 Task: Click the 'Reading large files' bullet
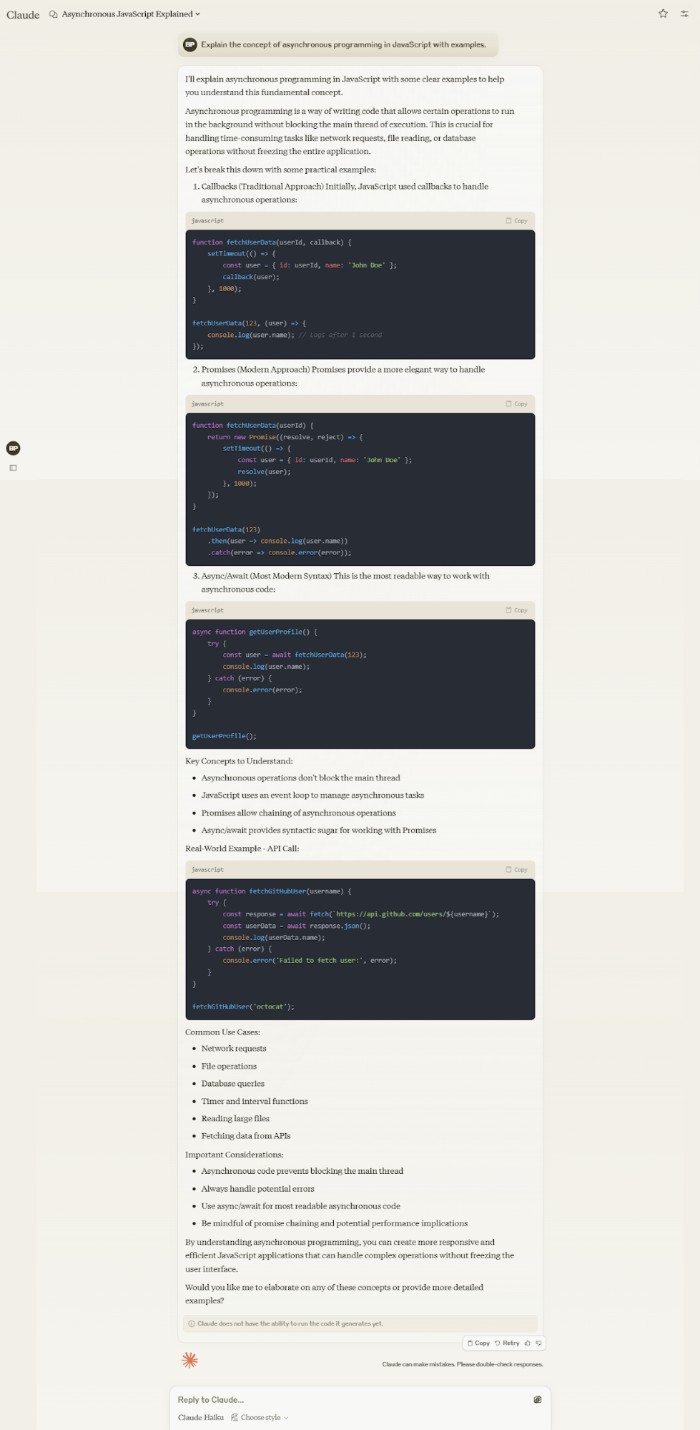[x=235, y=1119]
